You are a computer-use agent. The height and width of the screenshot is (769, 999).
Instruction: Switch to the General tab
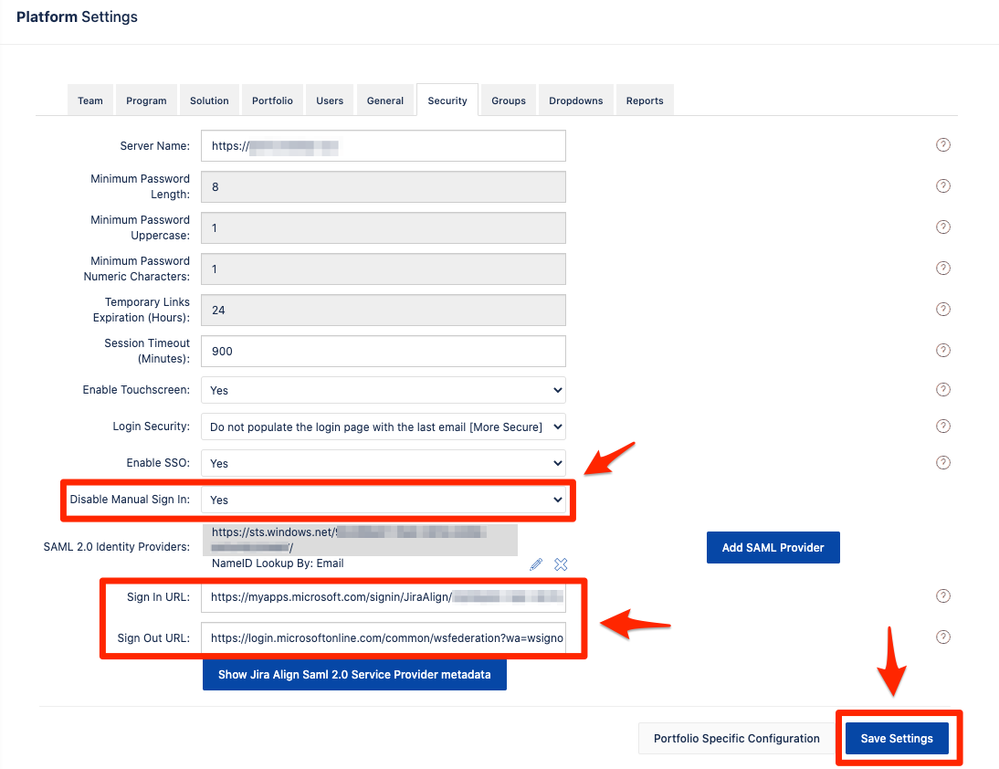point(385,101)
